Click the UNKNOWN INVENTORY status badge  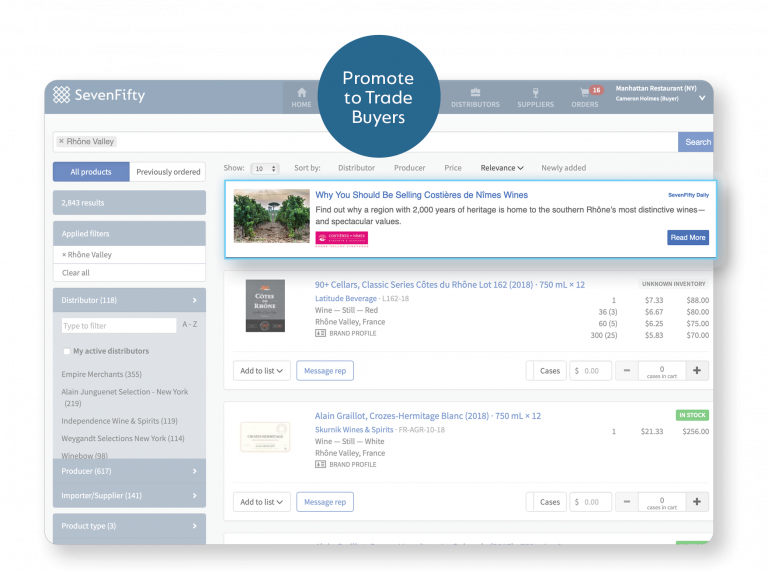pos(673,284)
